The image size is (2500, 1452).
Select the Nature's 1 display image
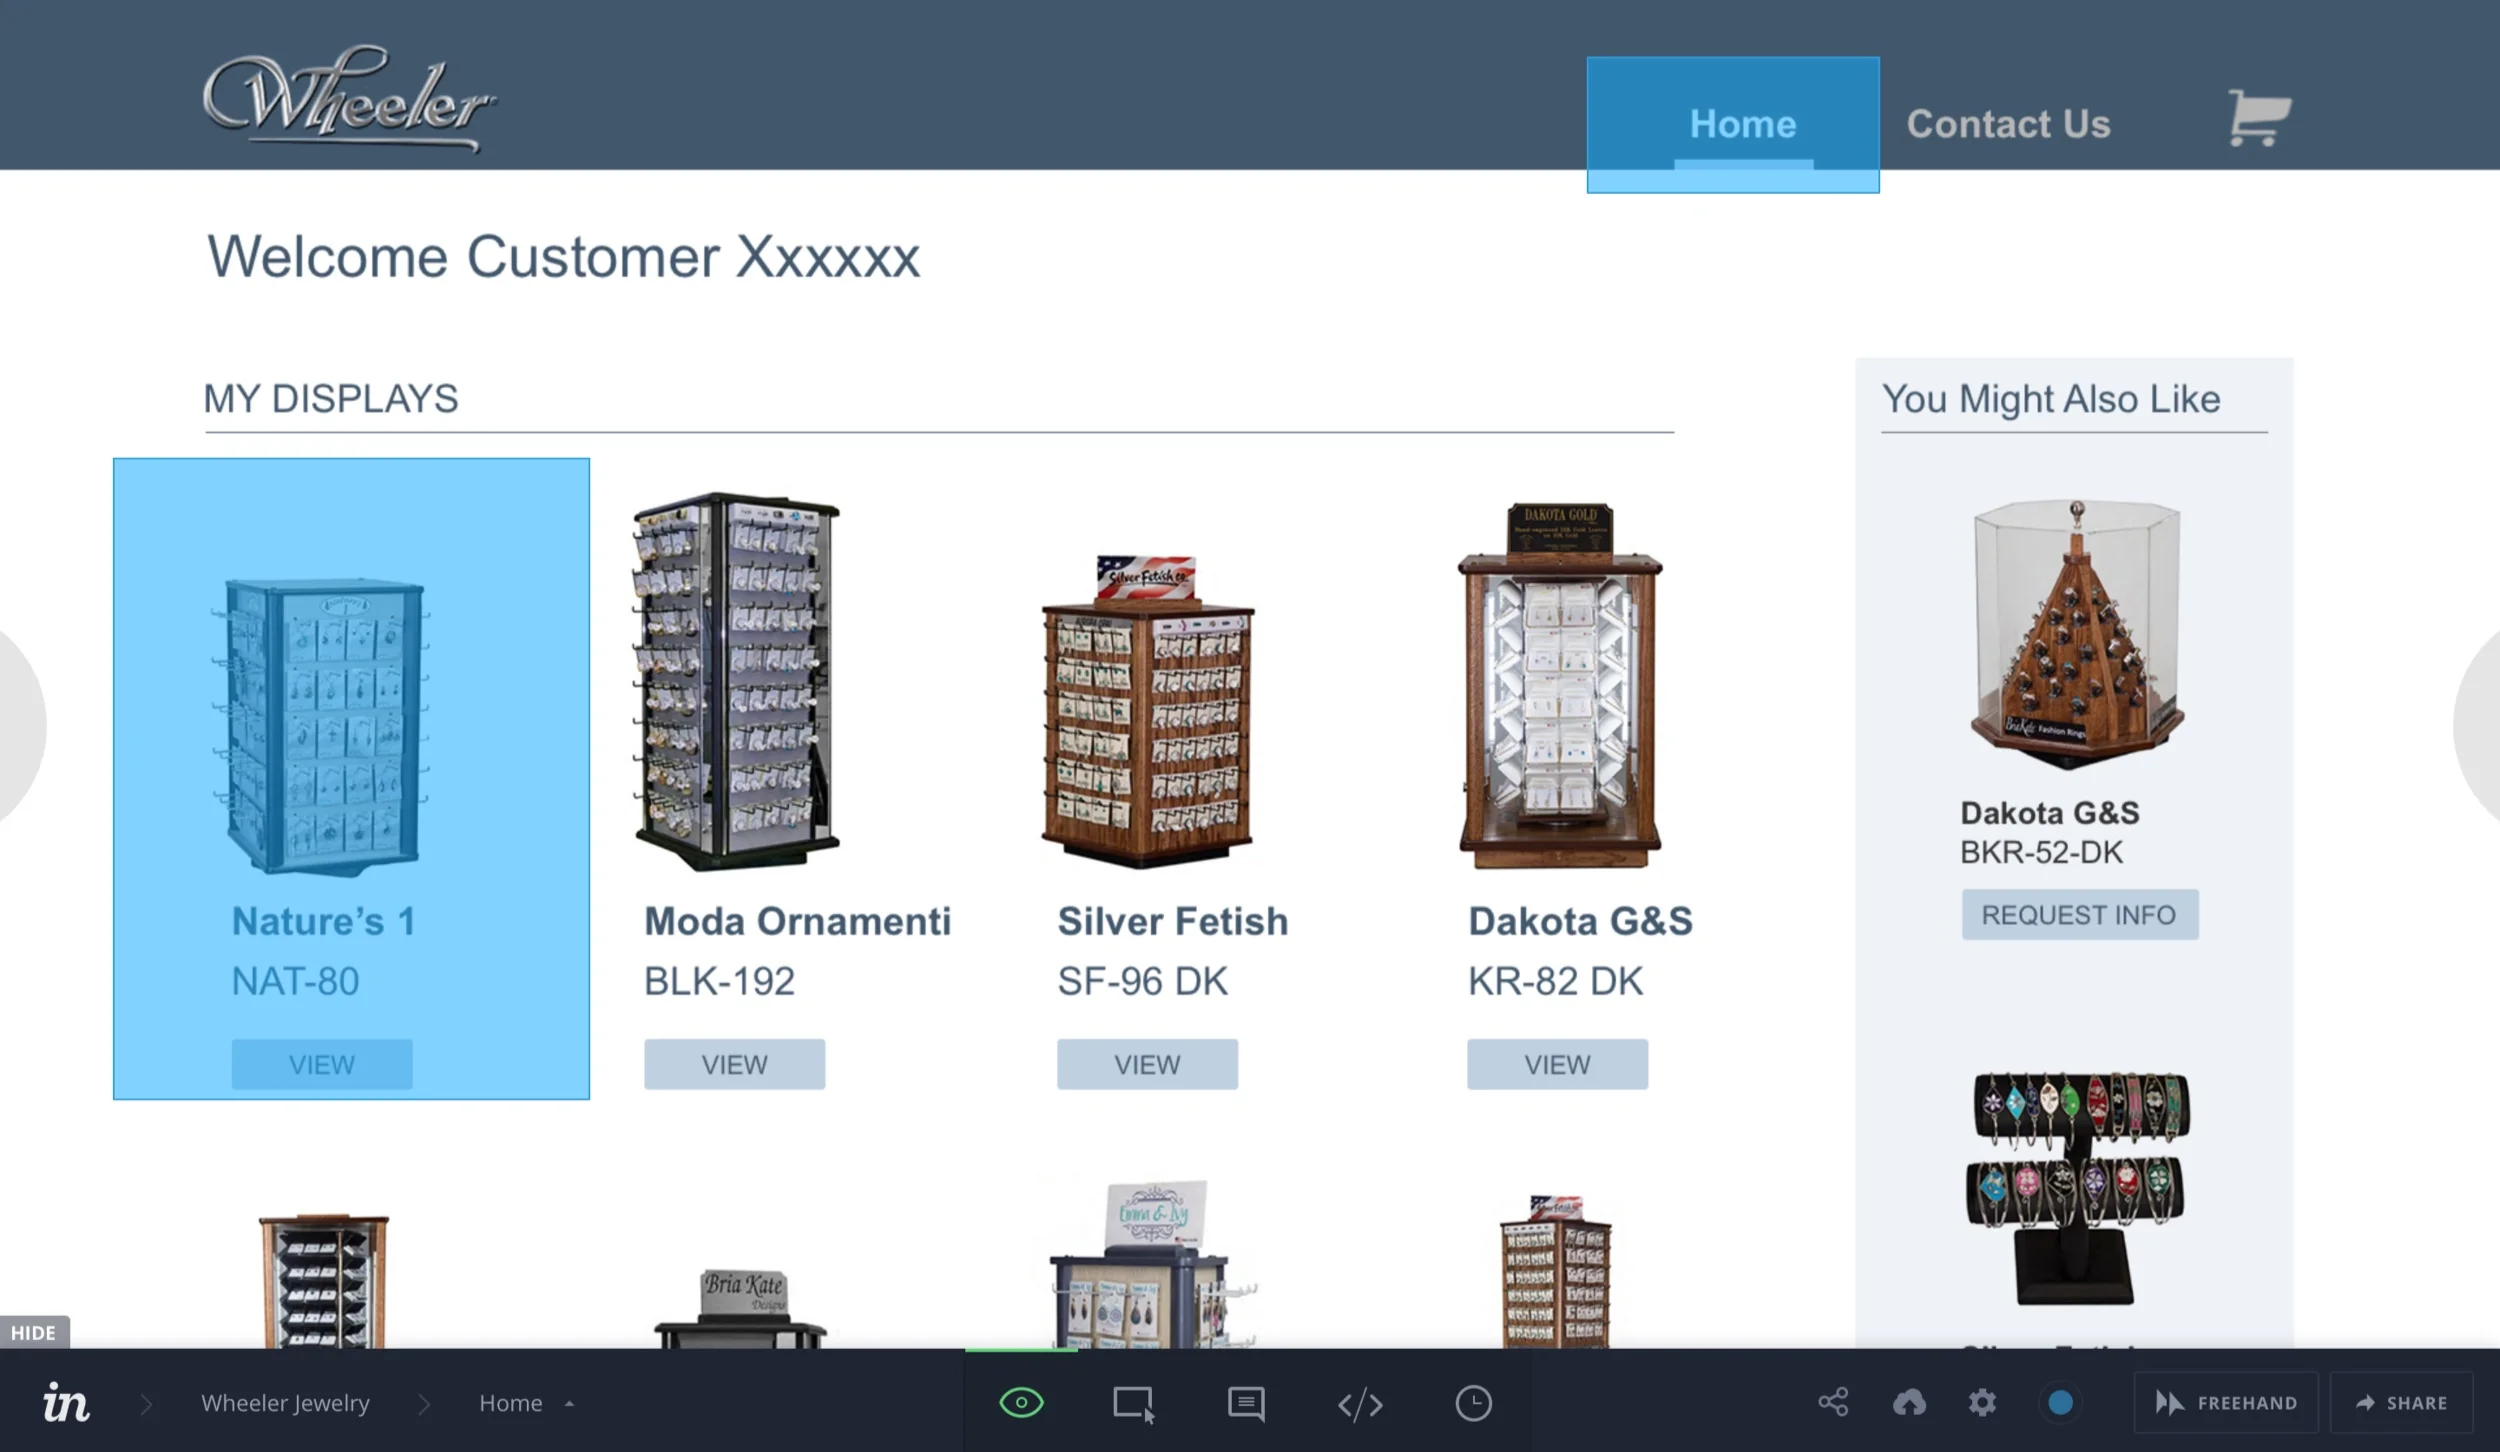[x=321, y=726]
